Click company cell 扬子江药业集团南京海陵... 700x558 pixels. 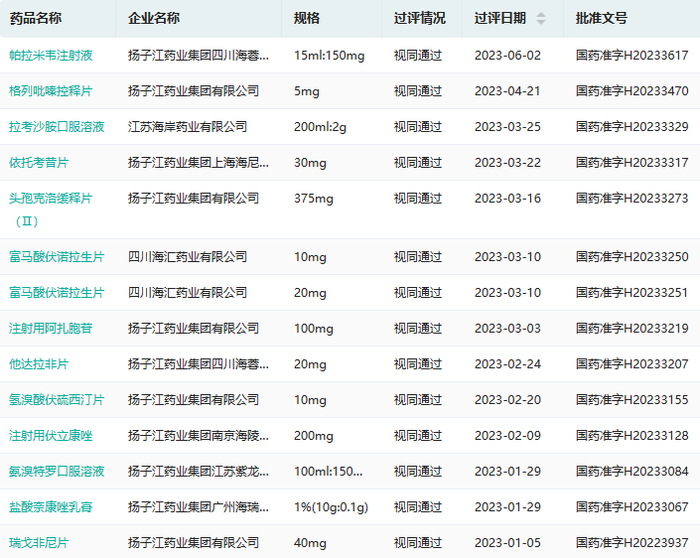point(198,435)
